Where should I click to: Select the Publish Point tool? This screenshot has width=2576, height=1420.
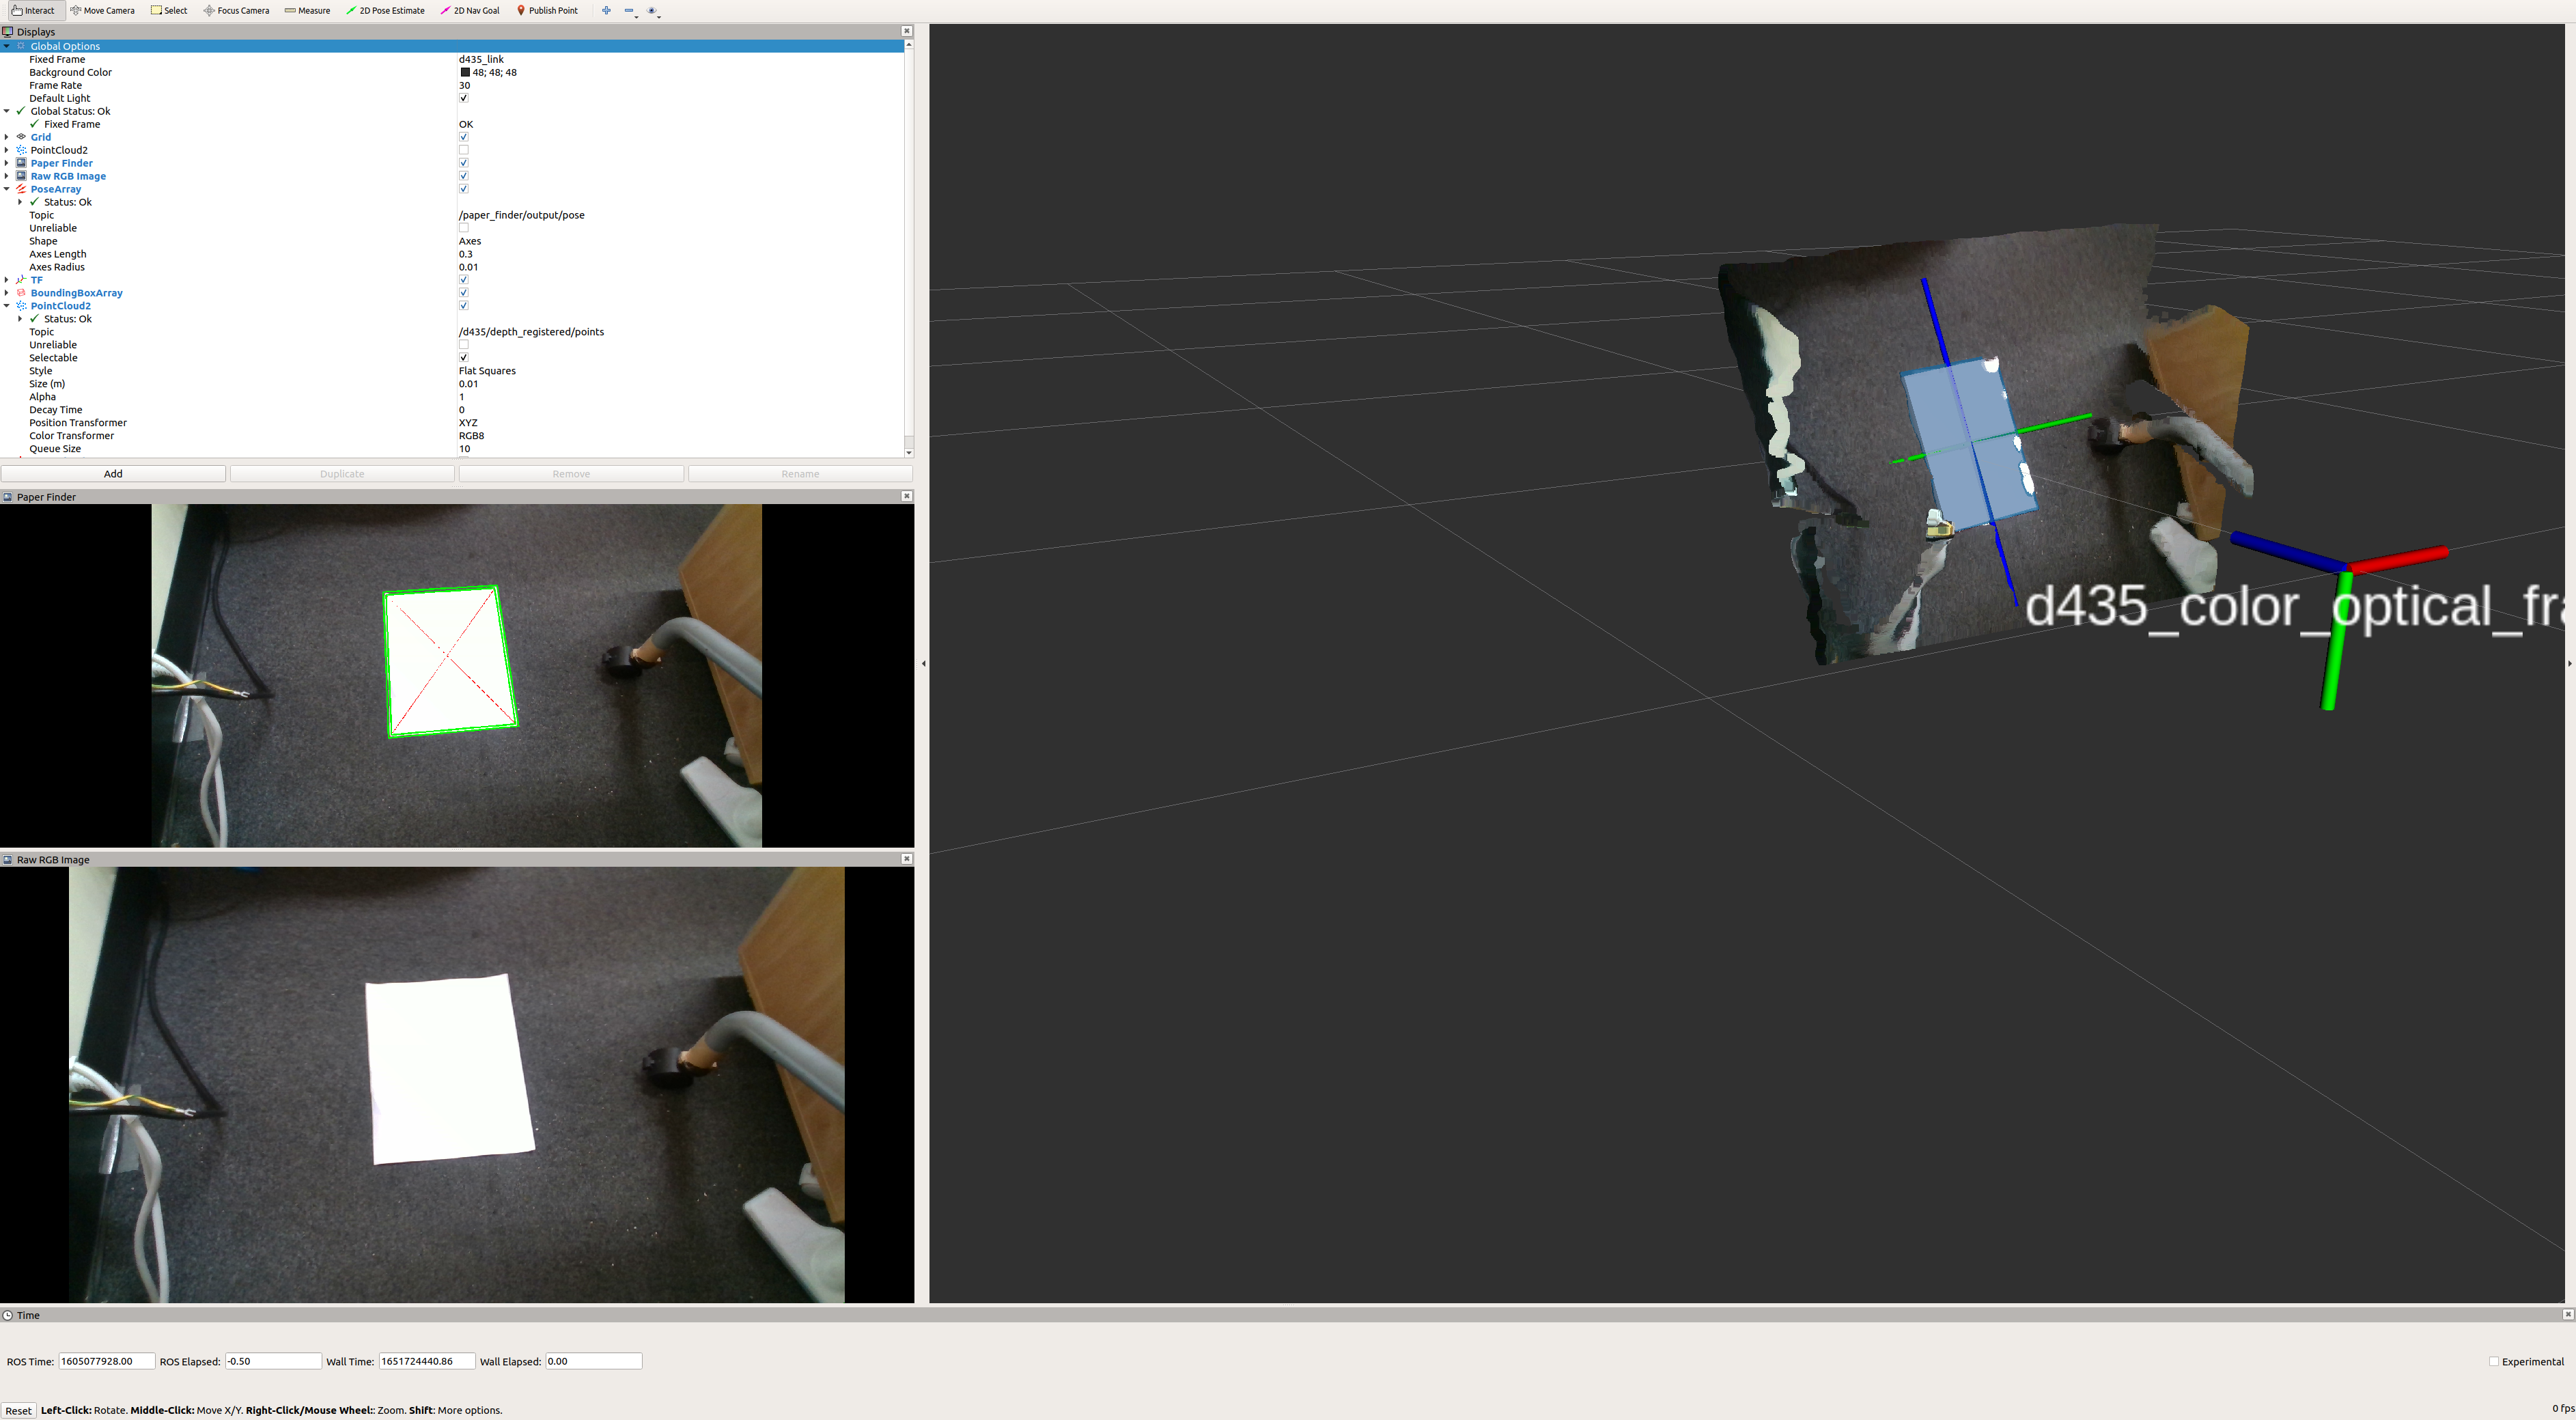[547, 10]
